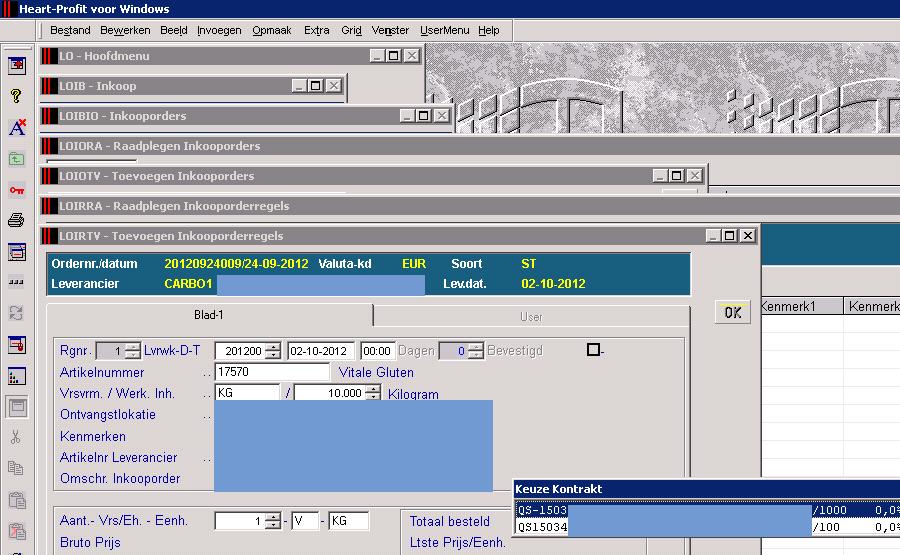This screenshot has height=555, width=900.
Task: Click the red clipboard paste-special icon
Action: (x=17, y=531)
